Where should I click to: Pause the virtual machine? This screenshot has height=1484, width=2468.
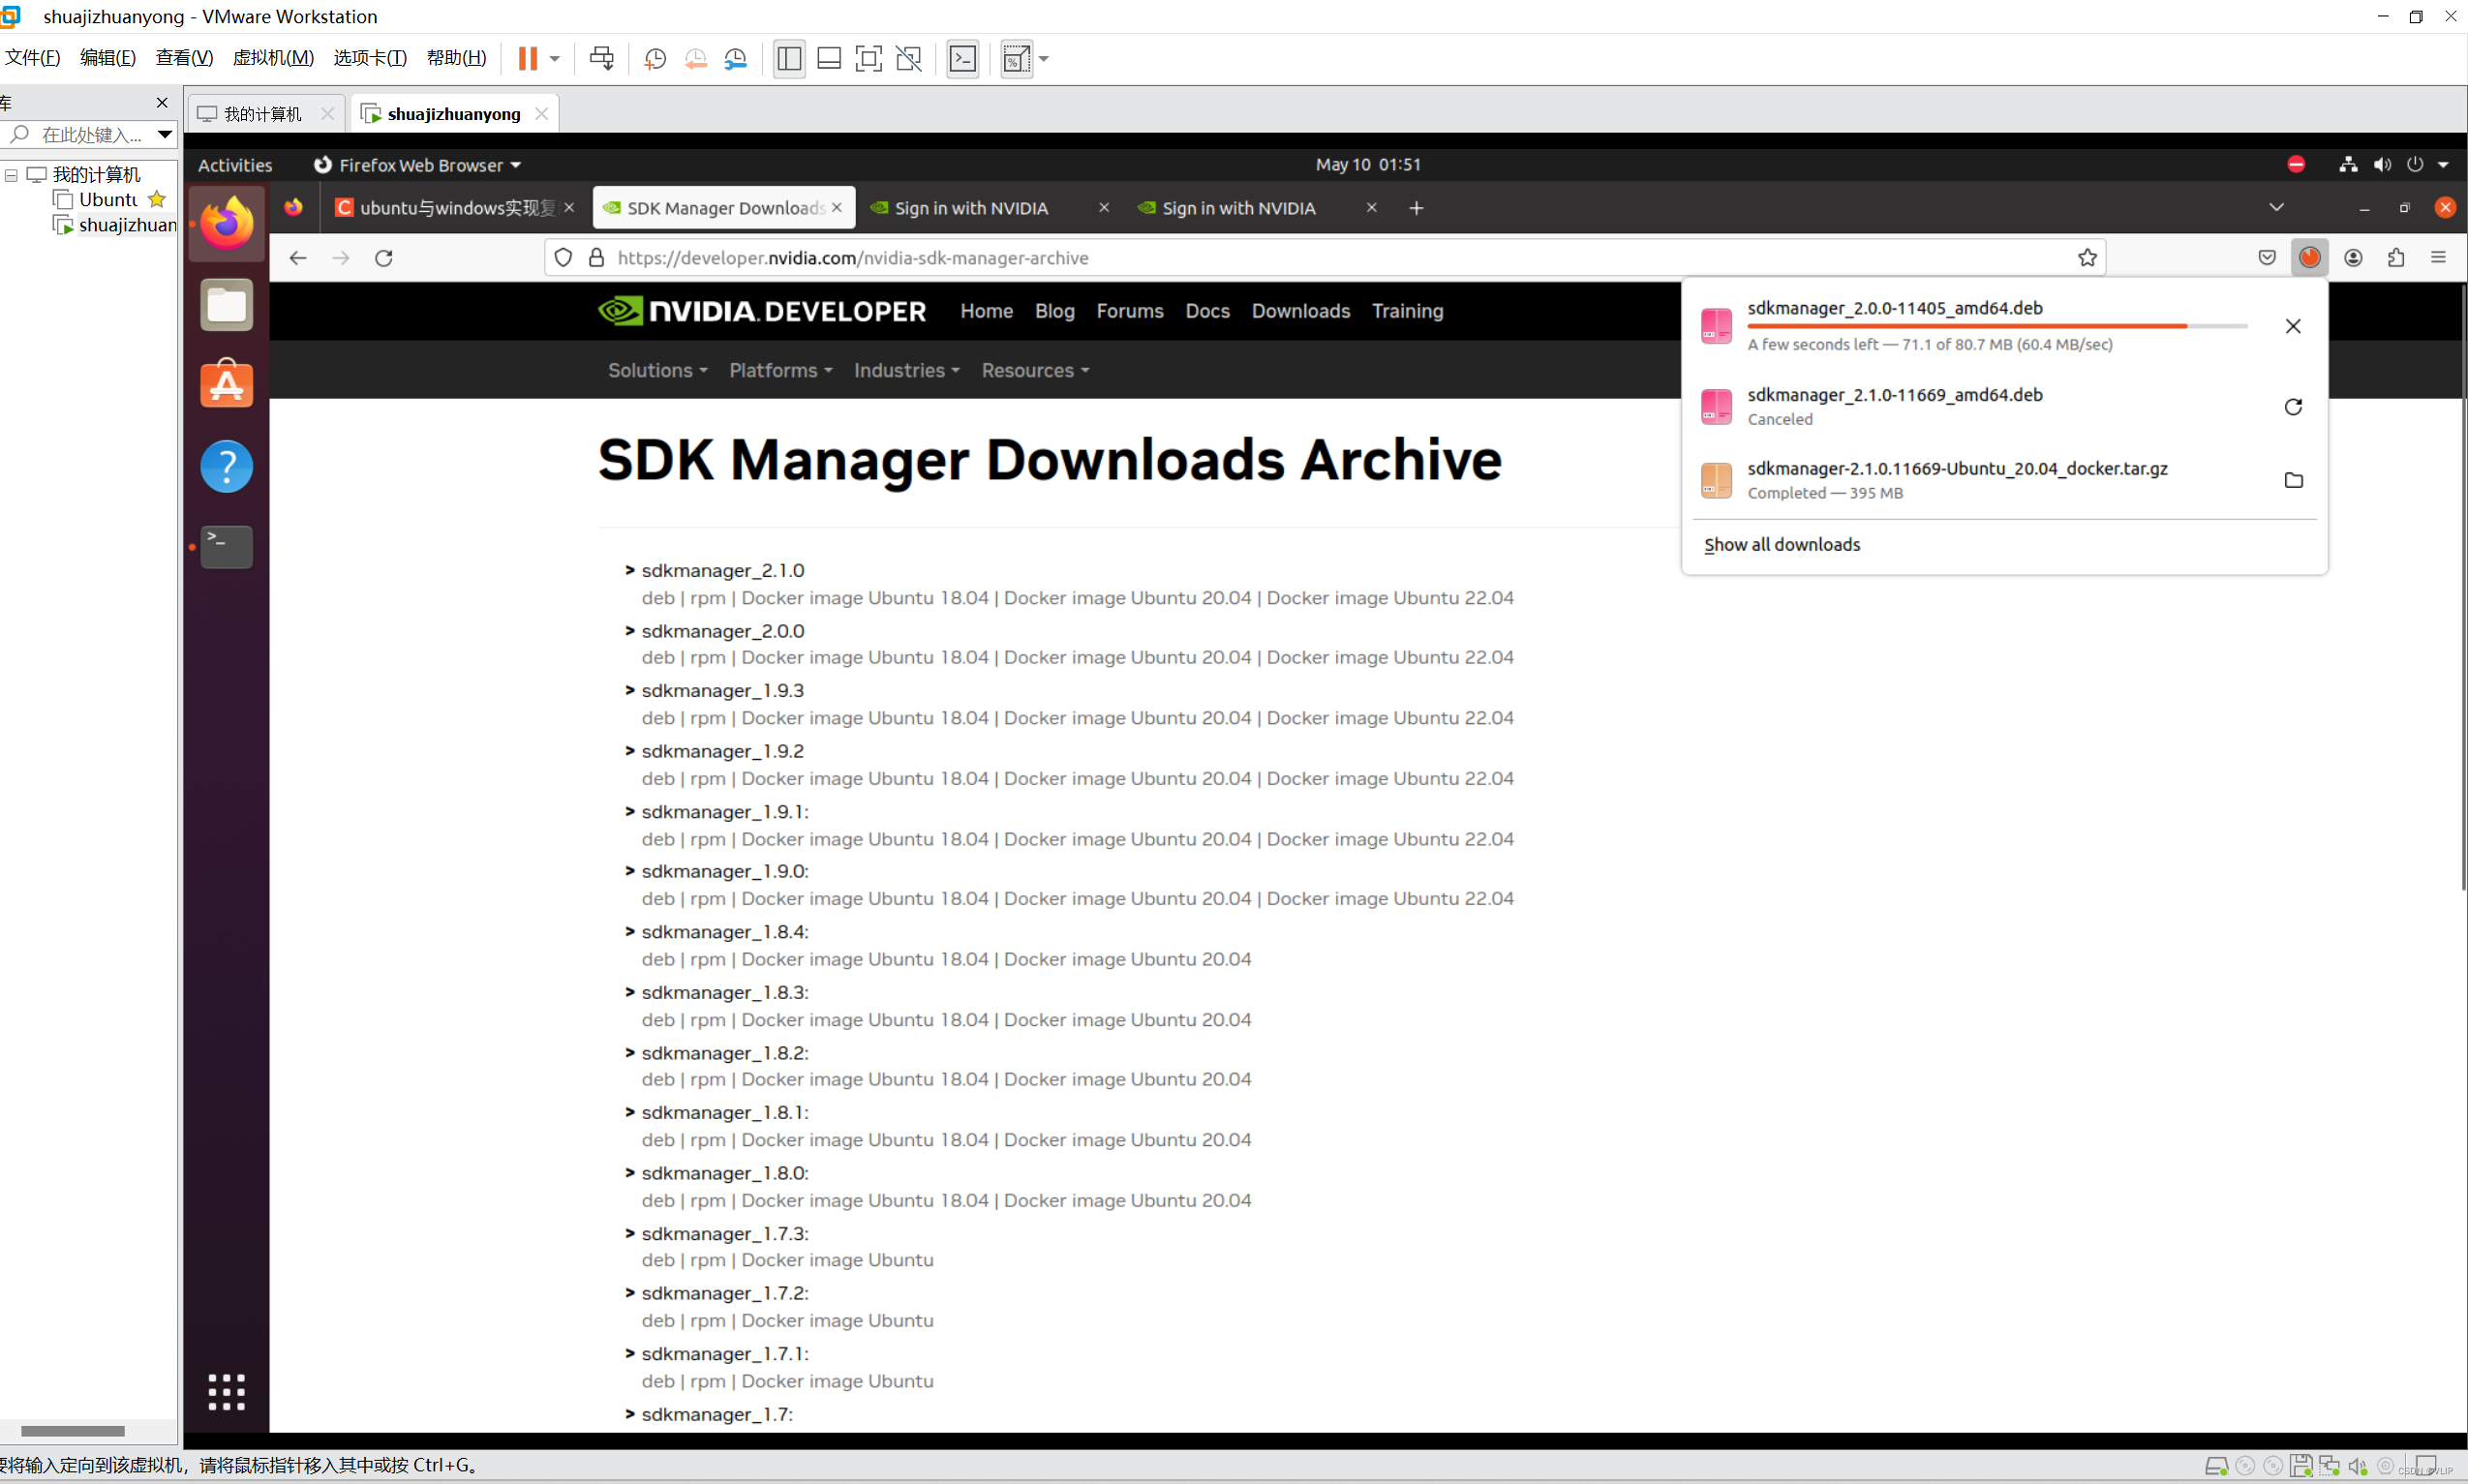pyautogui.click(x=527, y=59)
